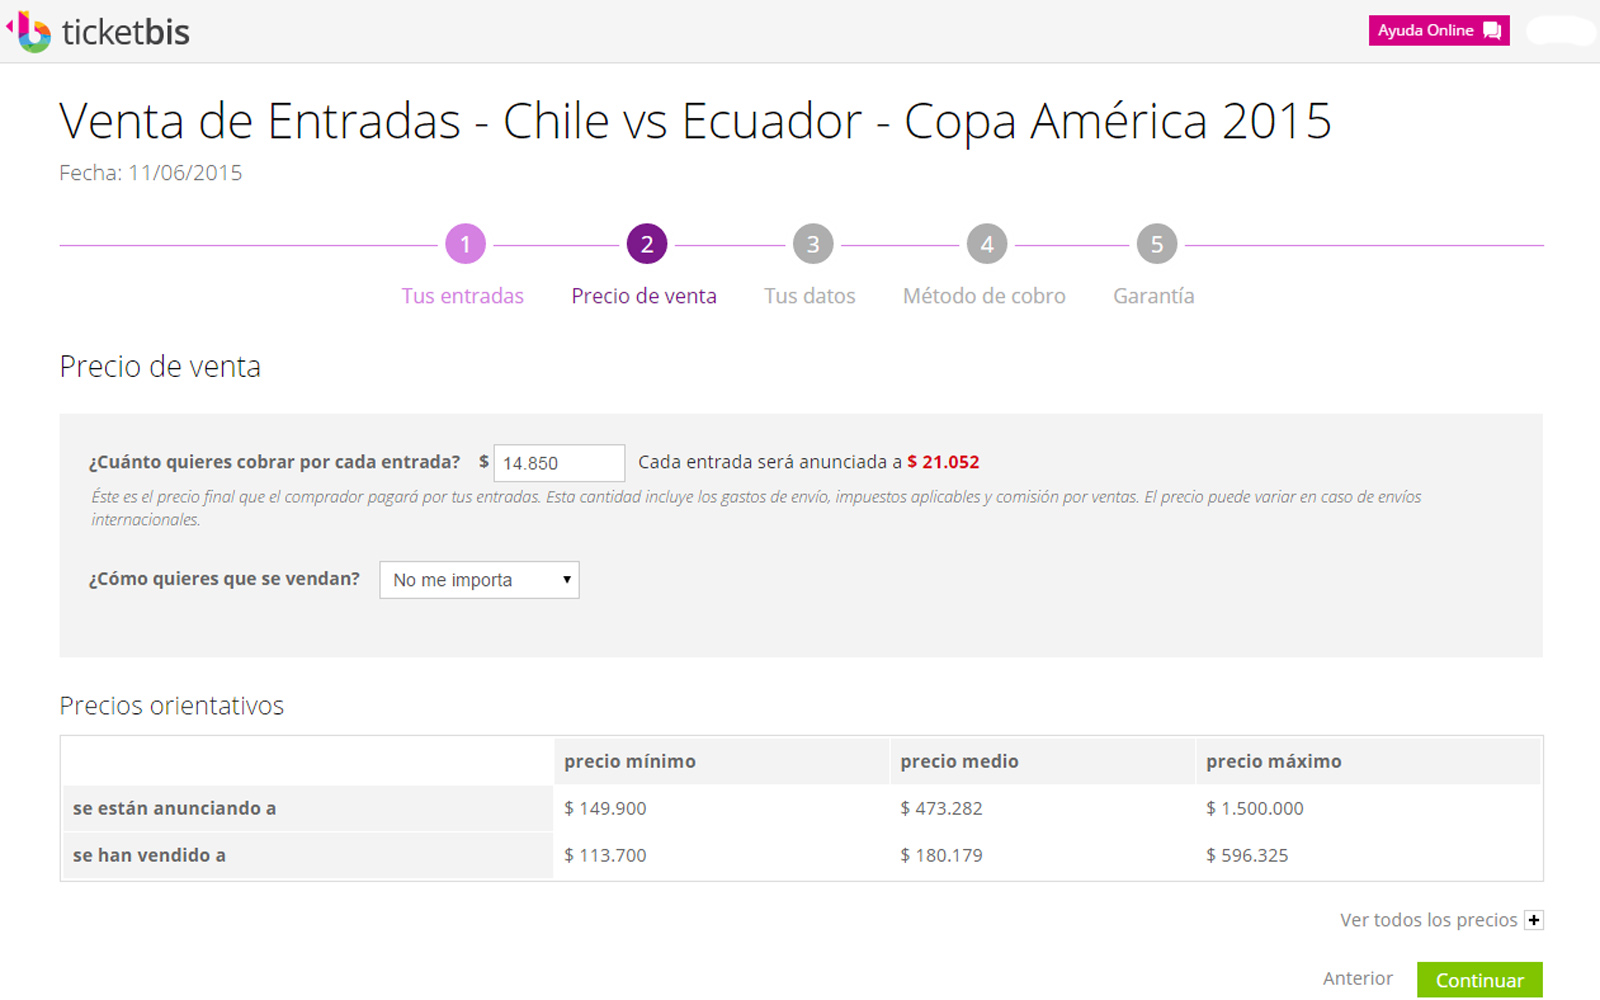
Task: Select Tus datos step label
Action: (x=810, y=296)
